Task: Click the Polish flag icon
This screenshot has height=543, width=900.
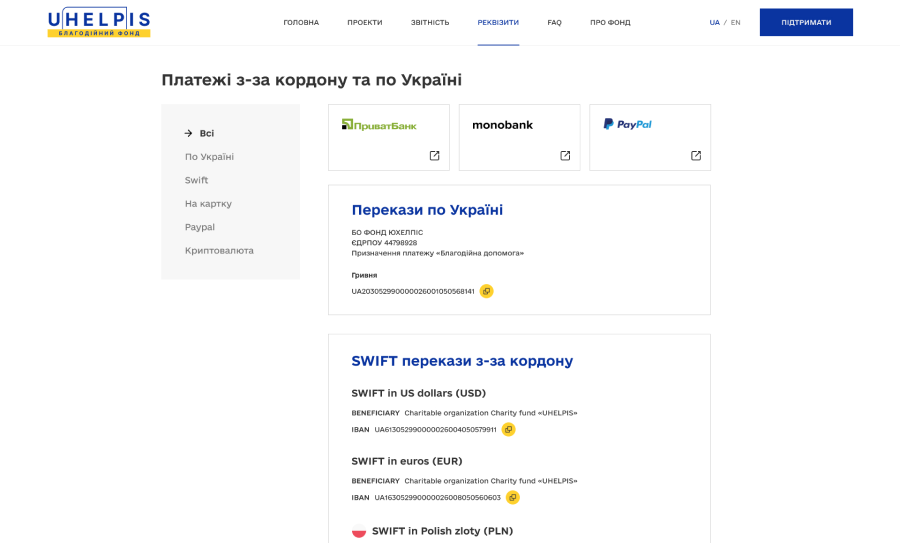Action: 359,531
